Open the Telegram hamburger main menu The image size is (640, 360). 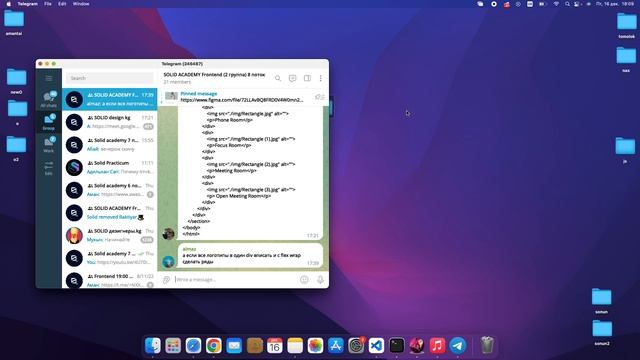(x=49, y=78)
